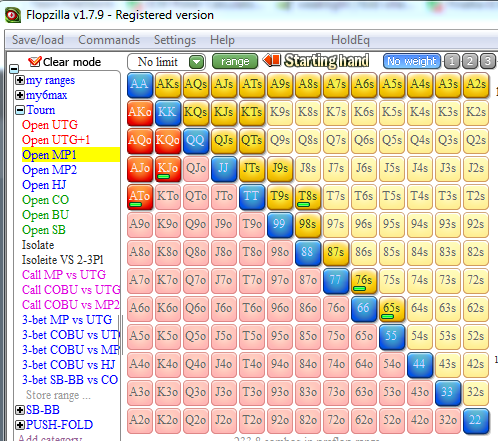Select the highlighted Open MP1 range
The height and width of the screenshot is (441, 498).
[71, 155]
